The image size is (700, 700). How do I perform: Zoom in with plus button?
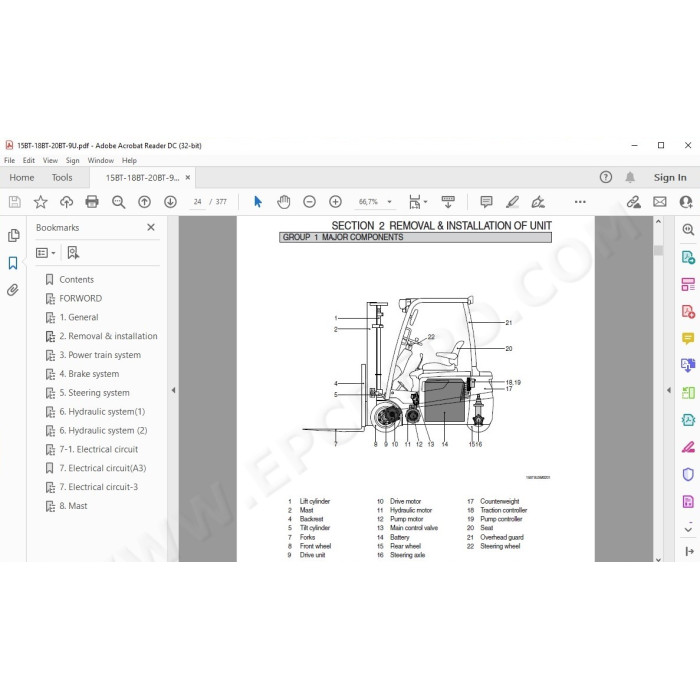335,202
